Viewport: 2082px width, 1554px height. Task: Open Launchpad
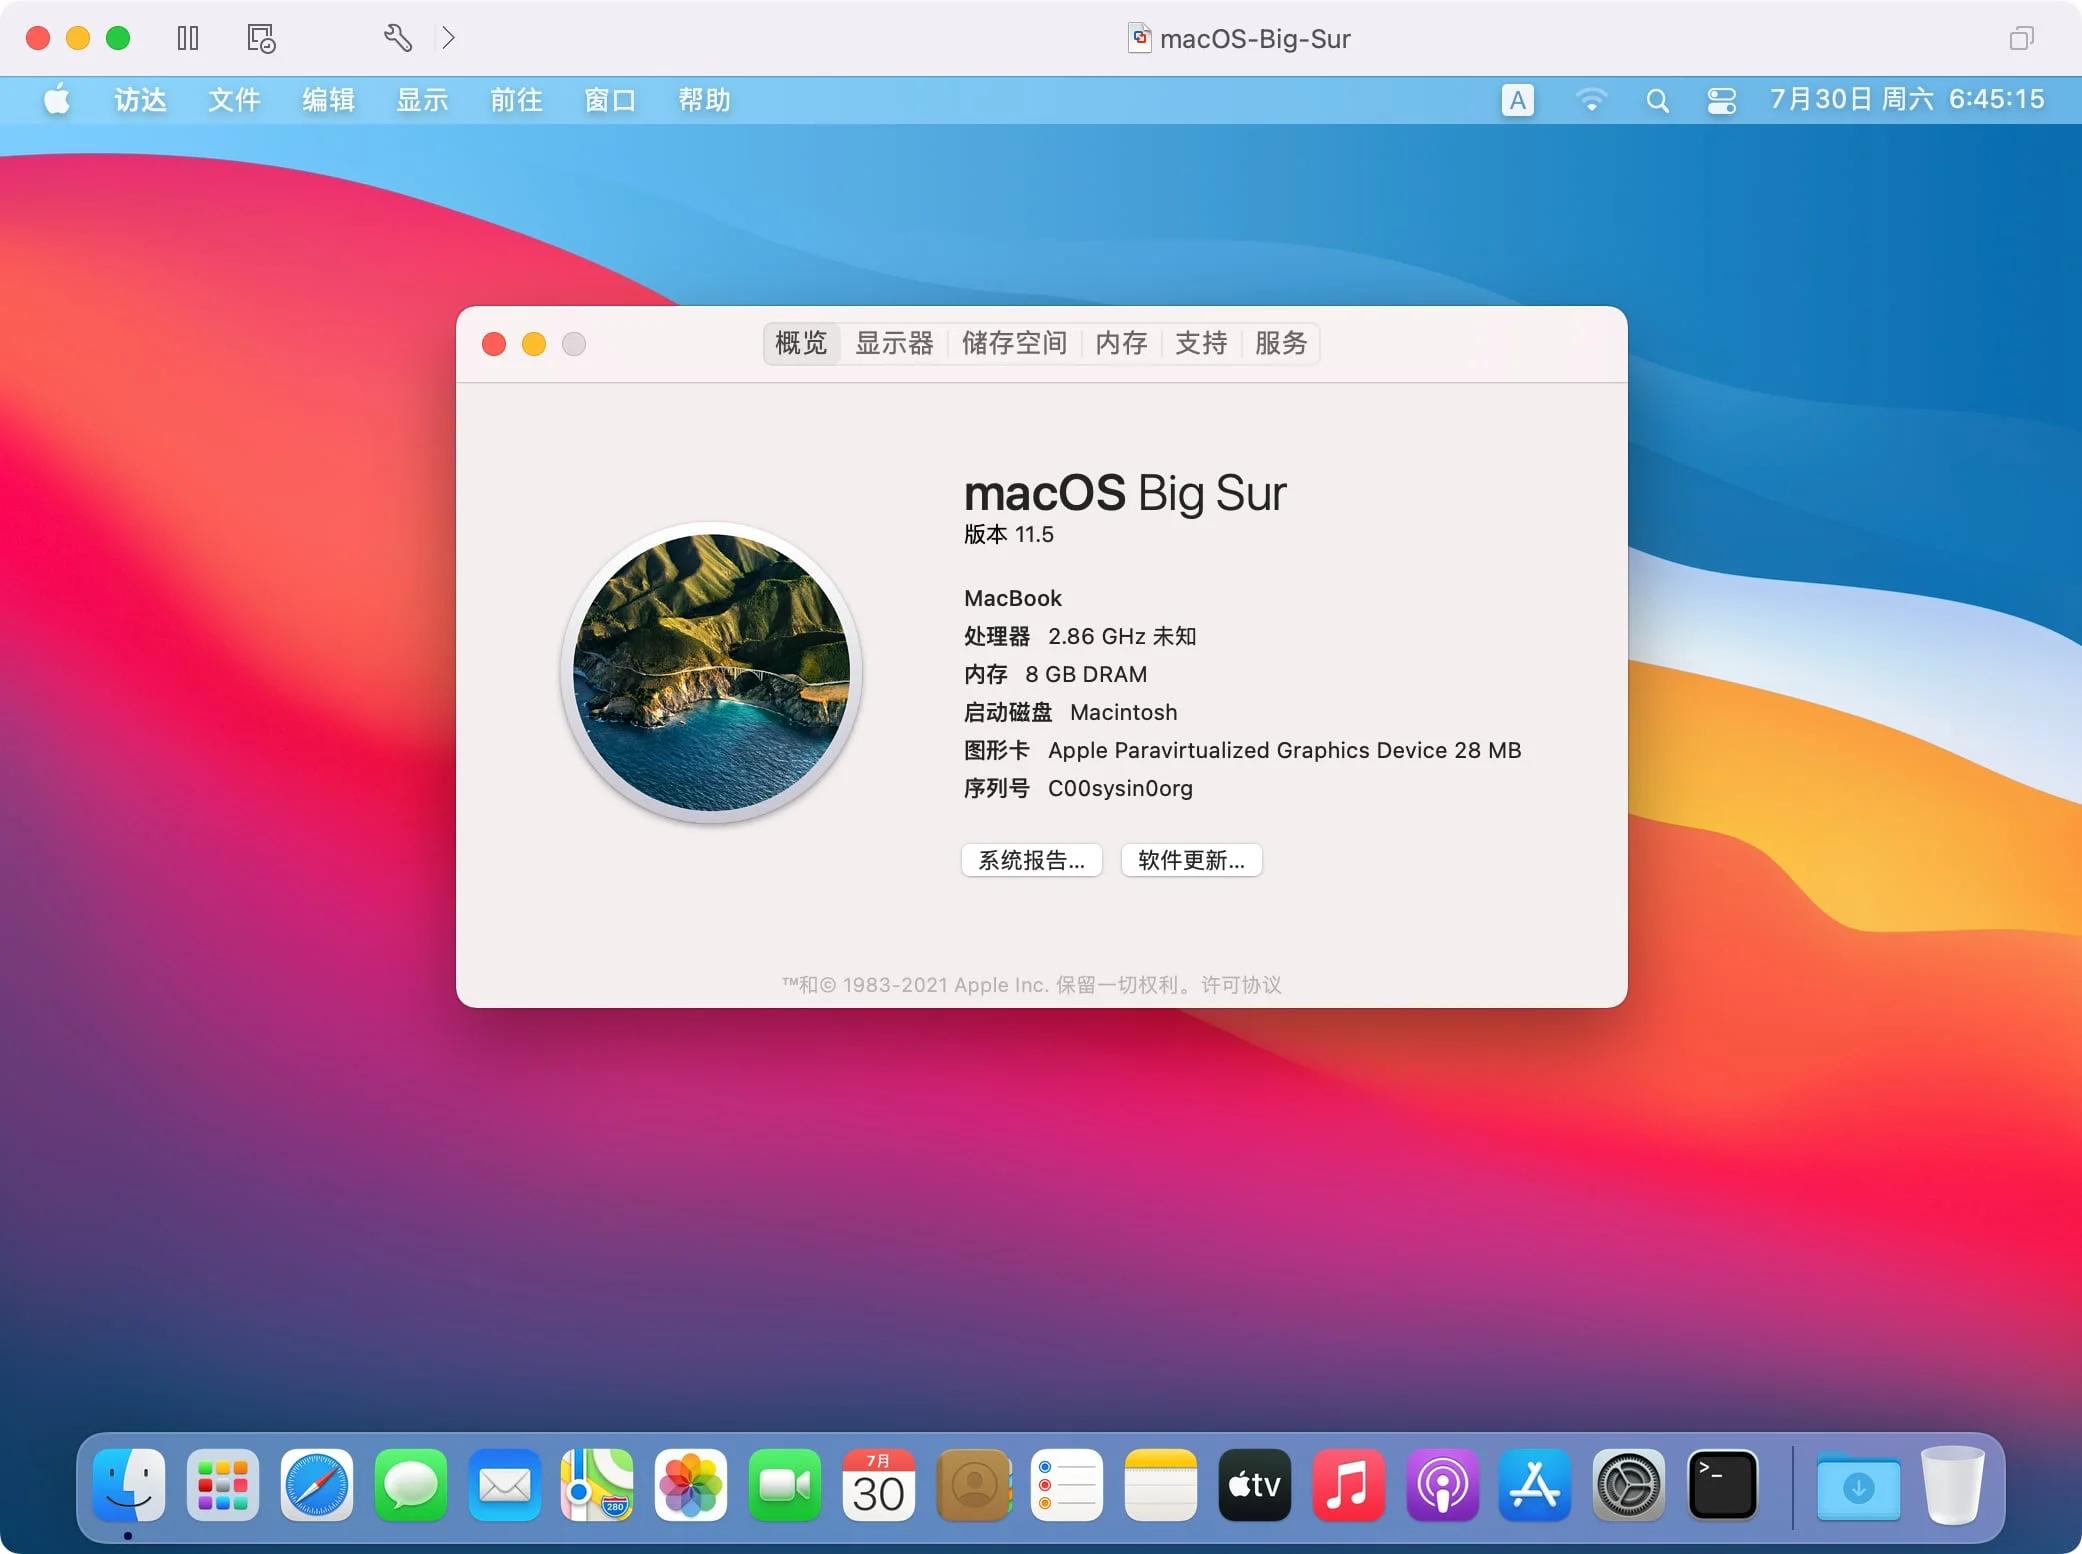(222, 1486)
